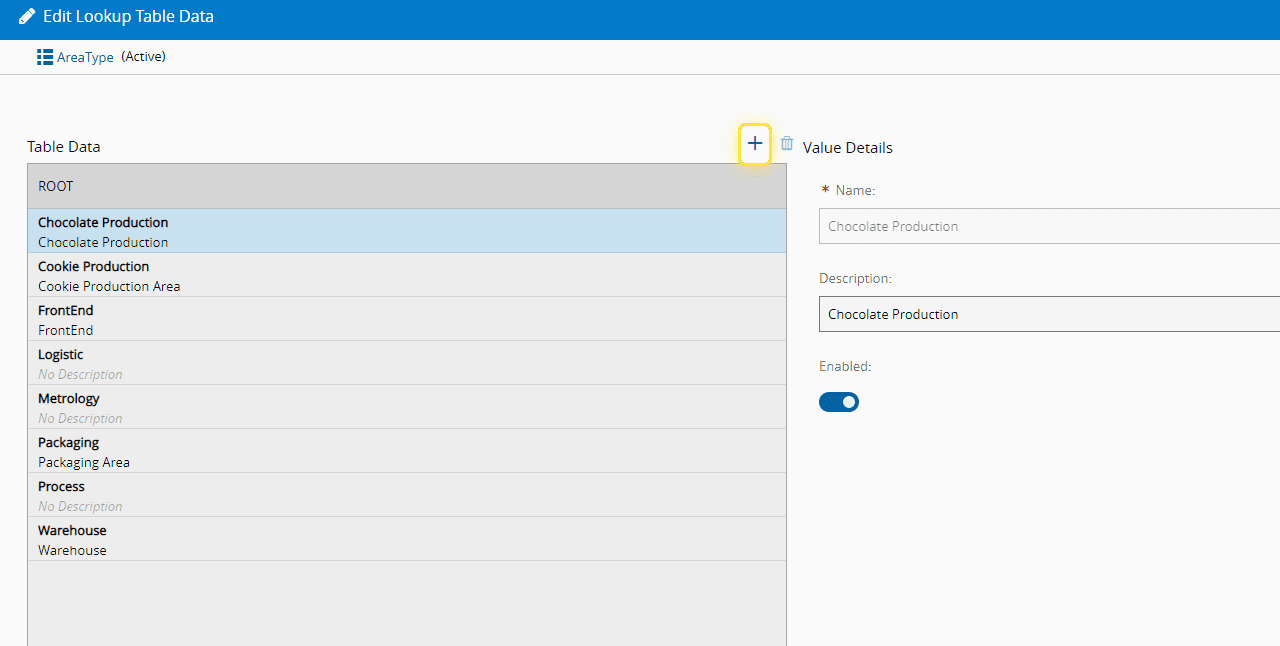The height and width of the screenshot is (646, 1280).
Task: Toggle the Enabled switch off
Action: click(839, 402)
